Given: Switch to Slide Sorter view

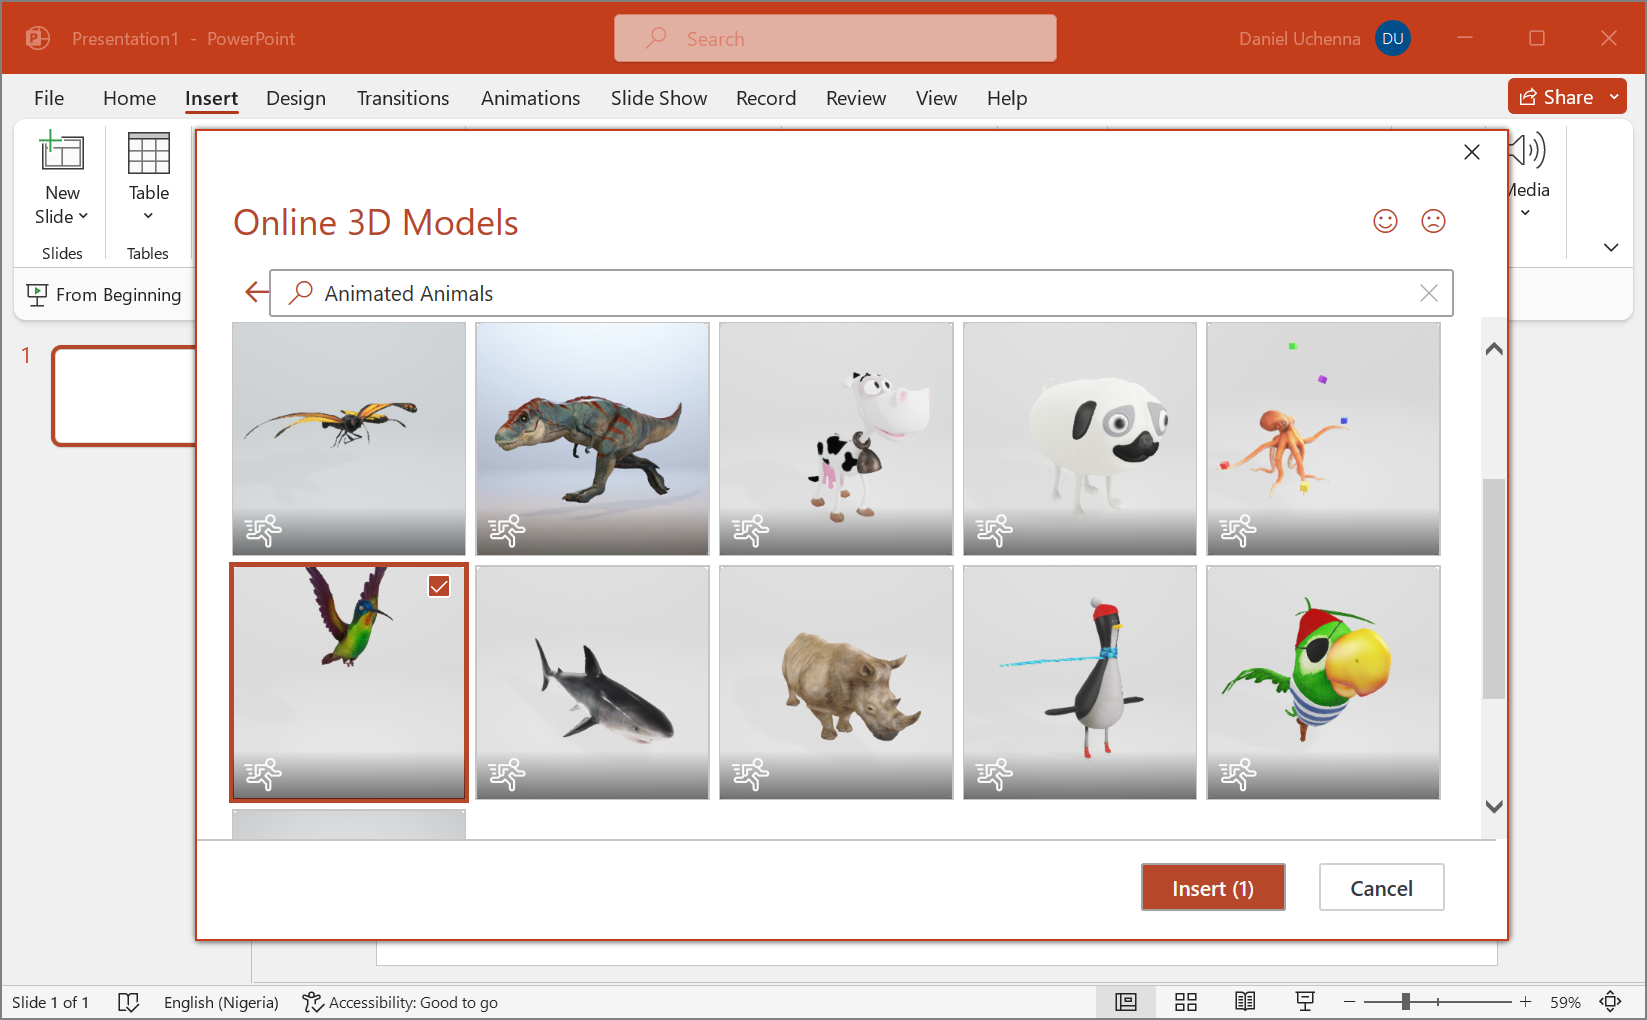Looking at the screenshot, I should click(1186, 1001).
